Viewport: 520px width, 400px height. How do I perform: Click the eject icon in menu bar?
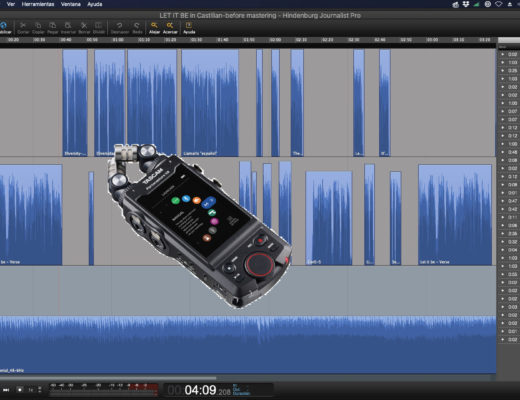[x=510, y=4]
